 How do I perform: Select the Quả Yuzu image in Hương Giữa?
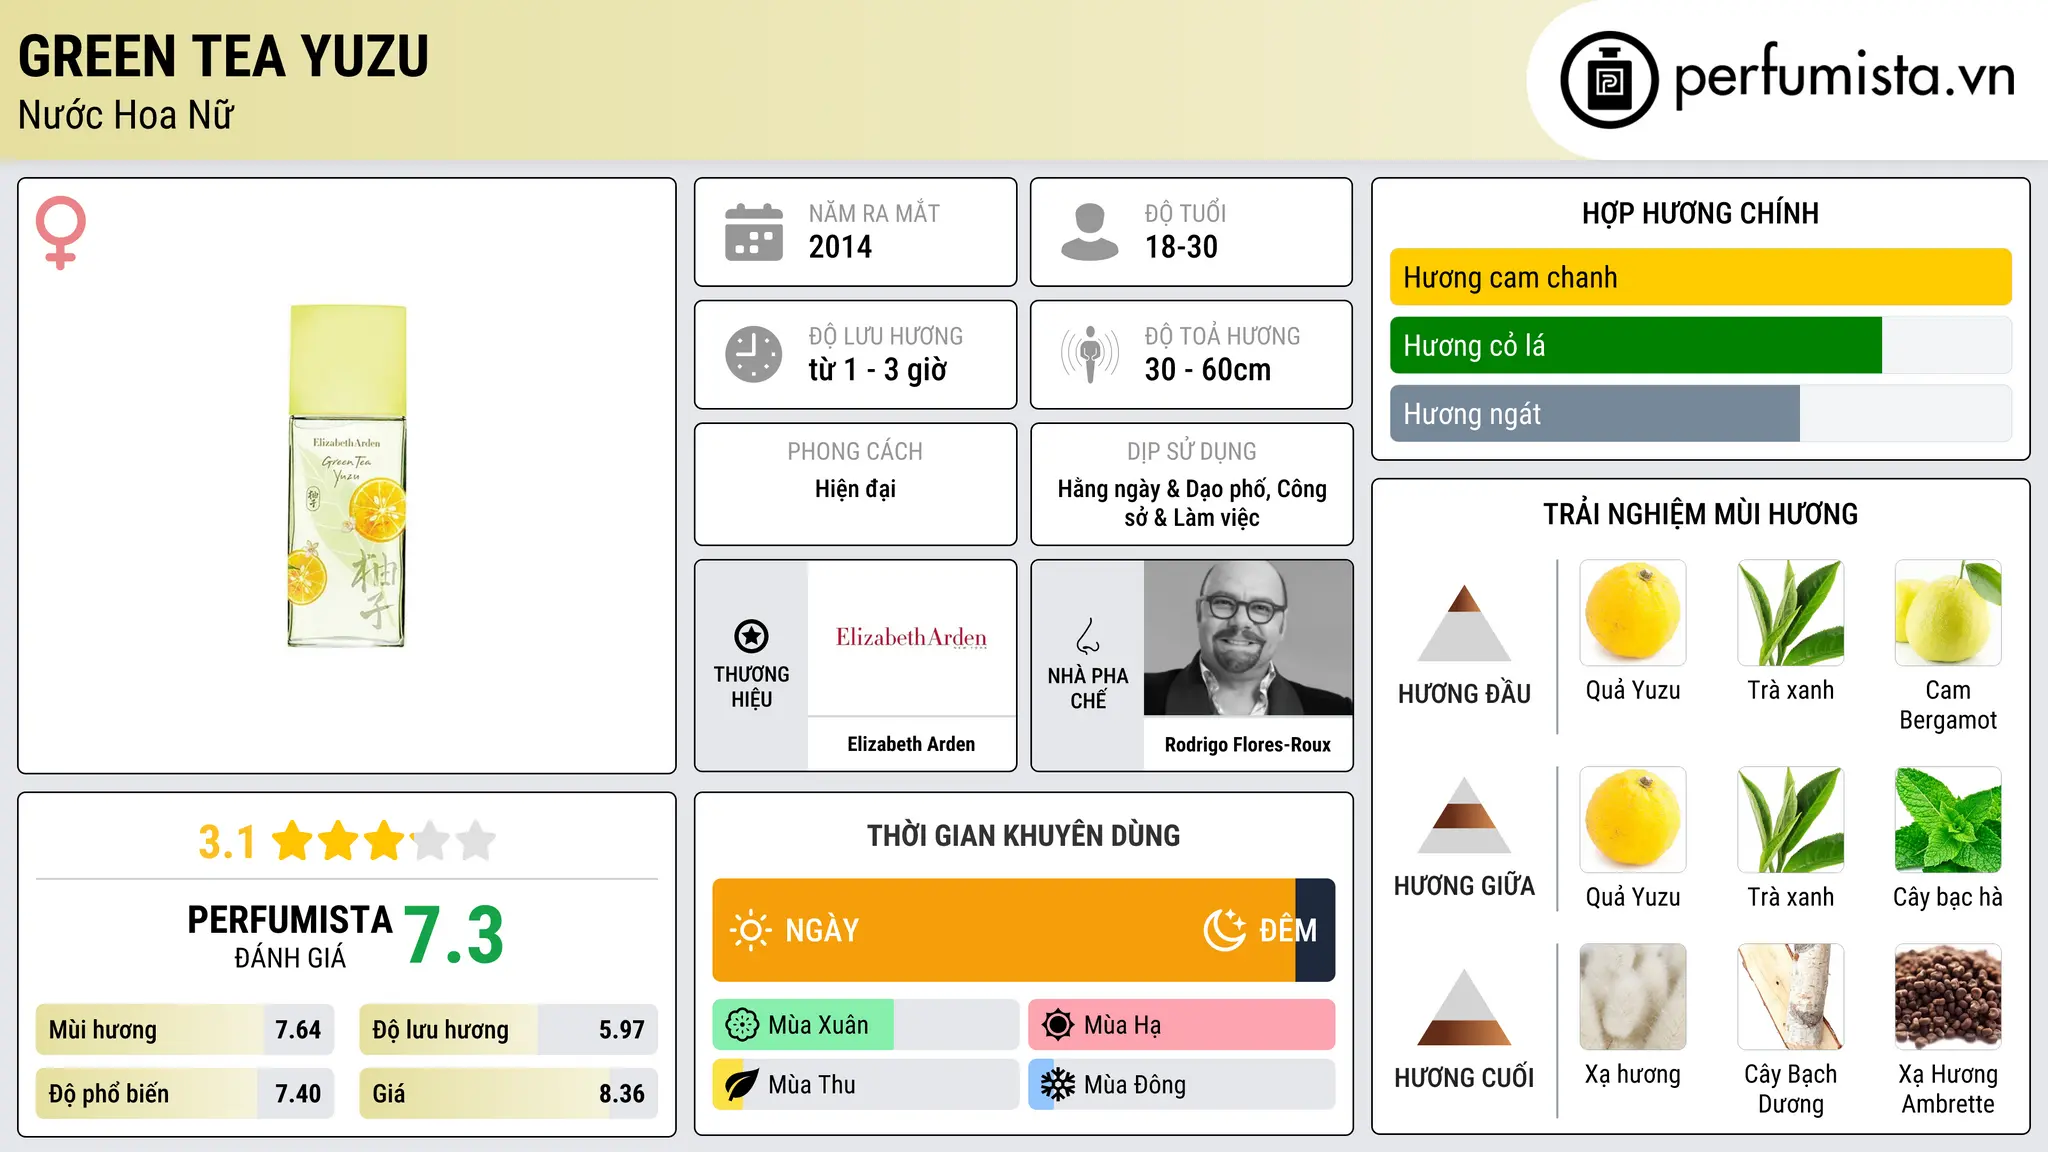click(1633, 820)
